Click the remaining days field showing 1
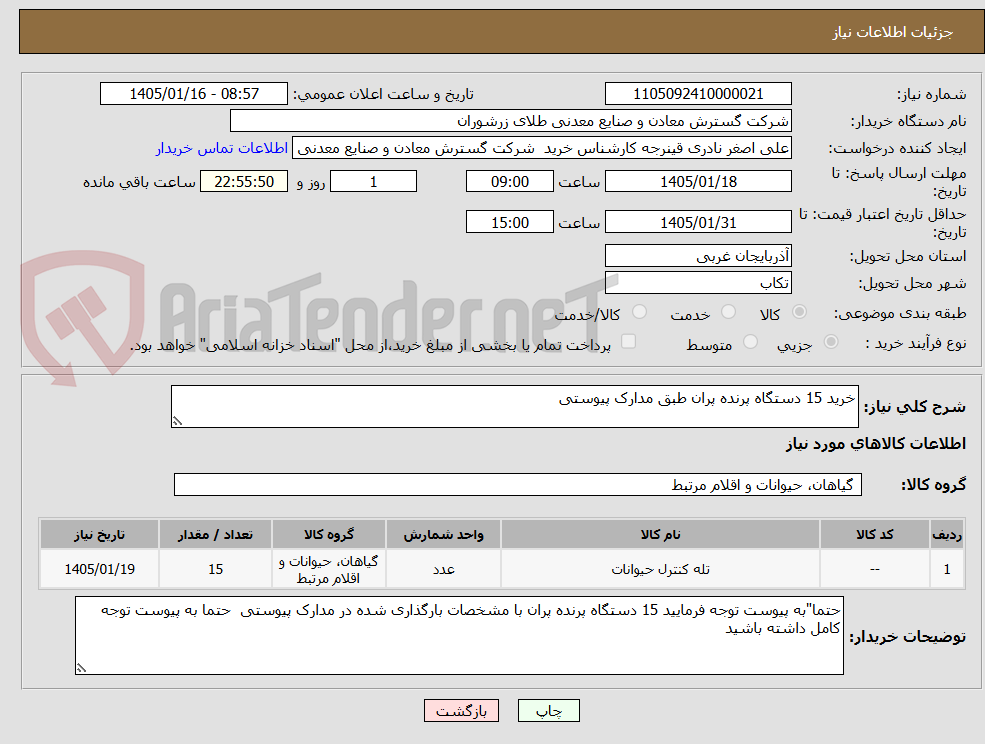Image resolution: width=985 pixels, height=744 pixels. (x=373, y=182)
